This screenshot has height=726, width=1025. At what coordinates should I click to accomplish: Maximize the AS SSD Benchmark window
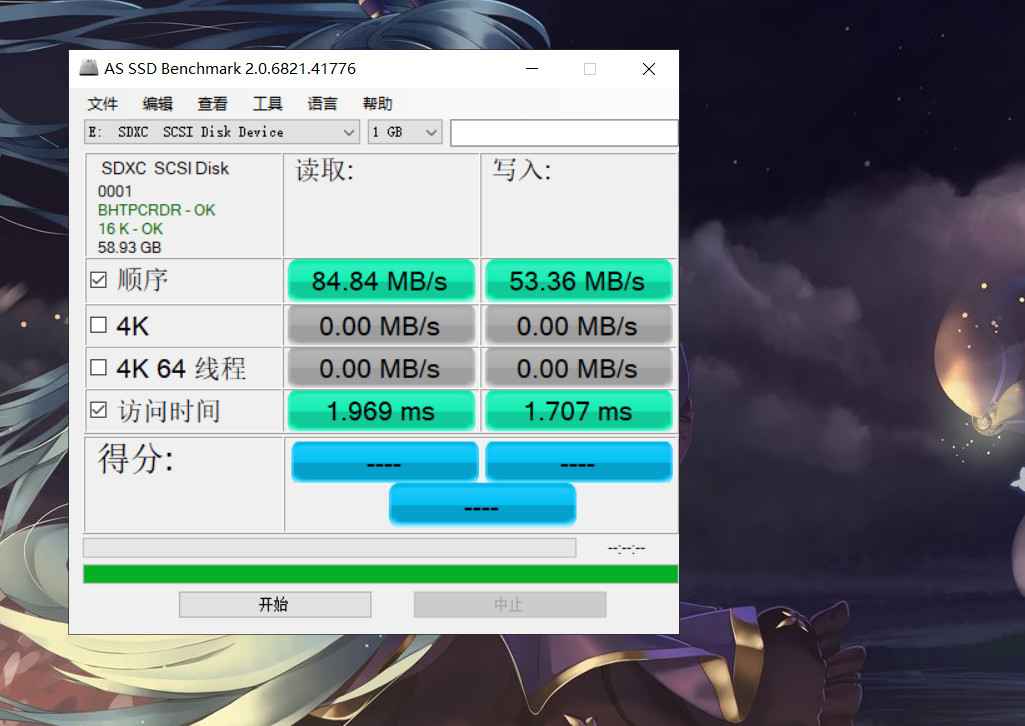(589, 69)
